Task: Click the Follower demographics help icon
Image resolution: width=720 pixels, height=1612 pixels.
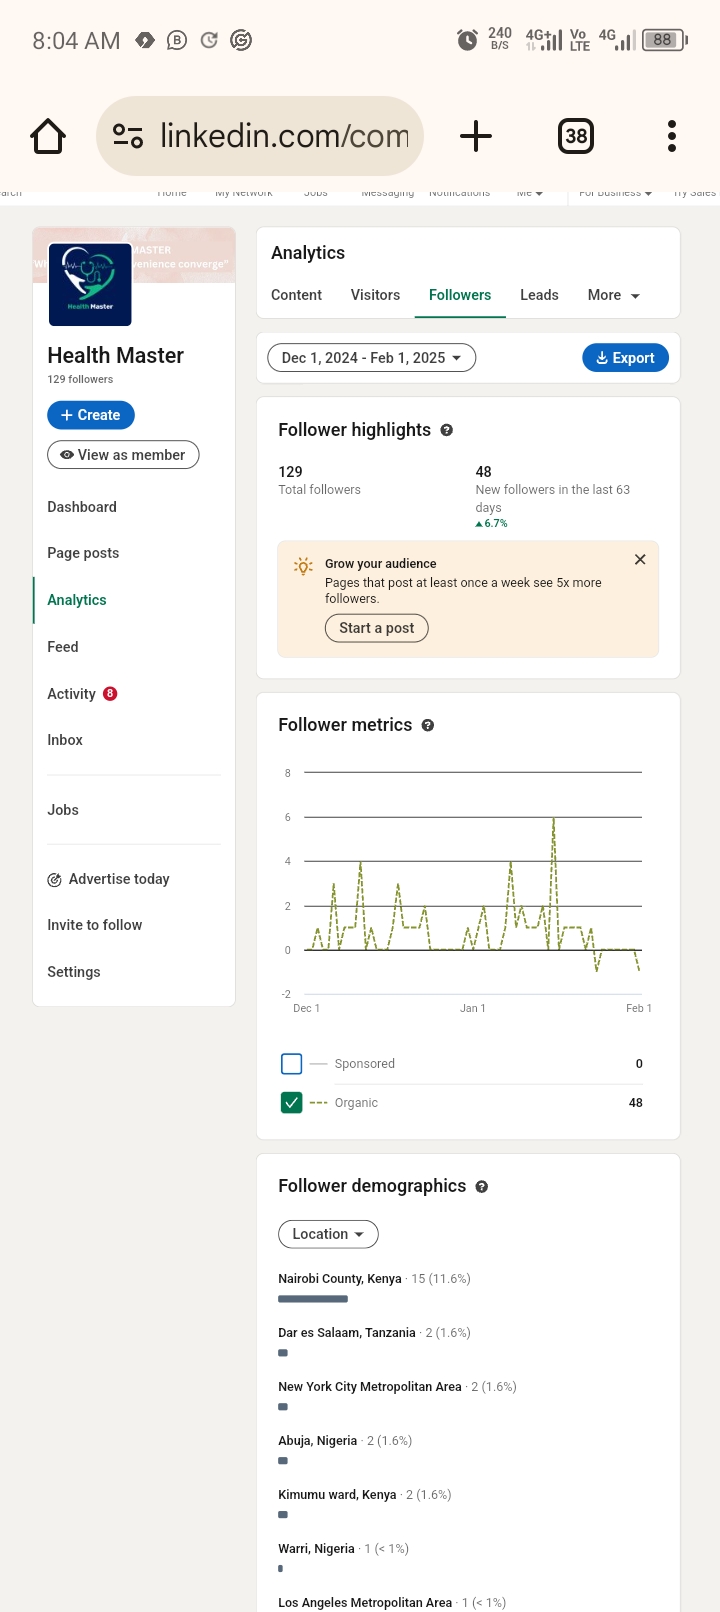Action: coord(482,1186)
